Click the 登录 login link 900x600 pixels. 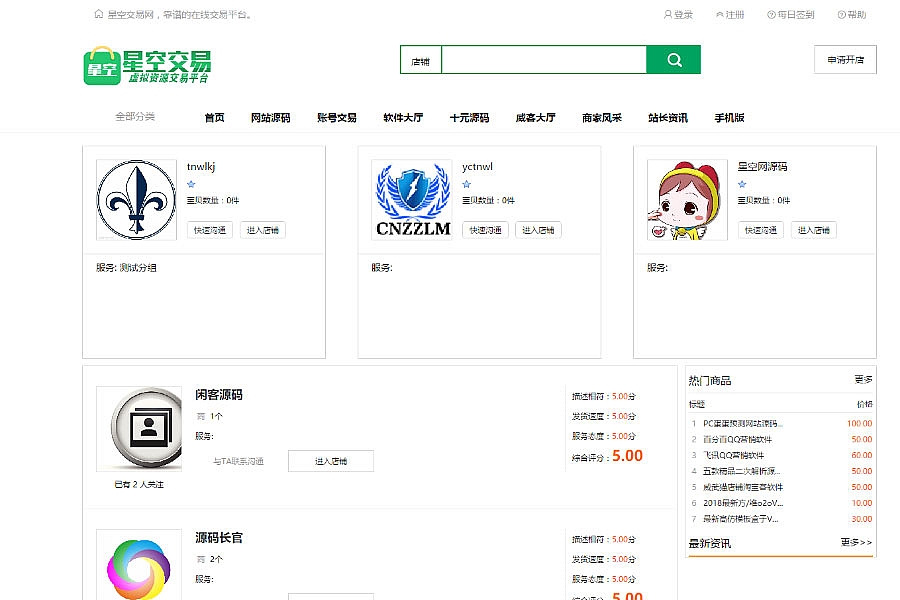click(678, 15)
